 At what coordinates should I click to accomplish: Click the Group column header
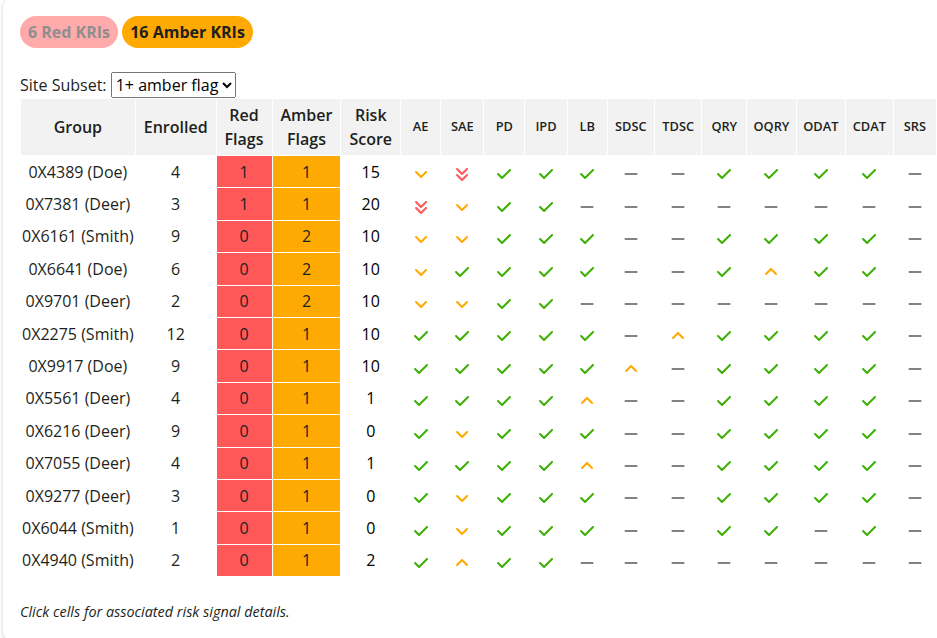(78, 127)
